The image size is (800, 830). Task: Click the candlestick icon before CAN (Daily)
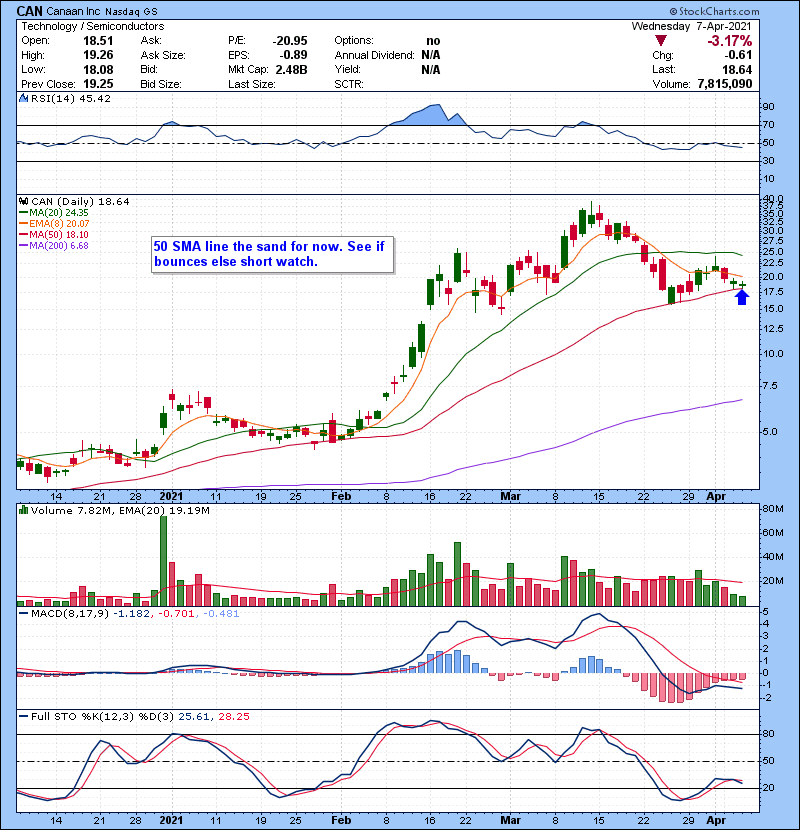click(x=23, y=202)
